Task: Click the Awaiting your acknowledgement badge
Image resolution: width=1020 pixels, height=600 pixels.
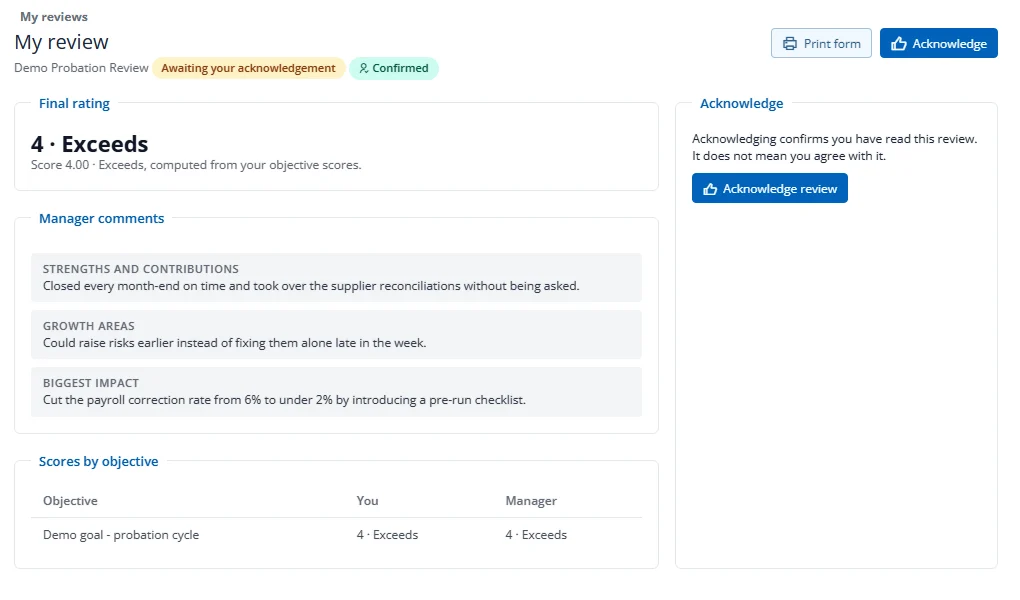Action: coord(248,68)
